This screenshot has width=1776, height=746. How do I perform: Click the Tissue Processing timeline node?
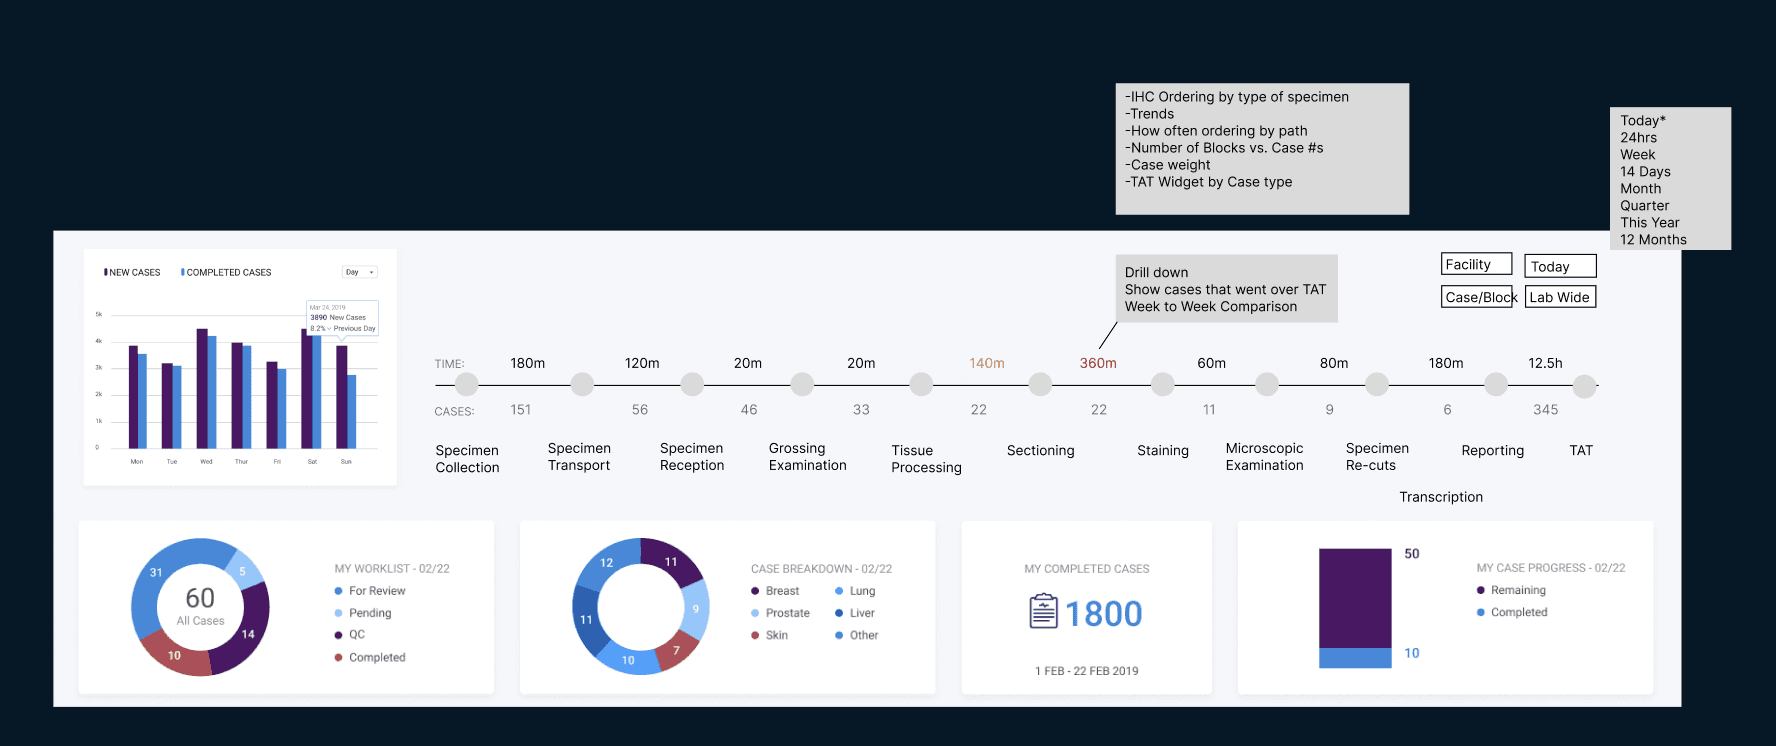tap(921, 384)
